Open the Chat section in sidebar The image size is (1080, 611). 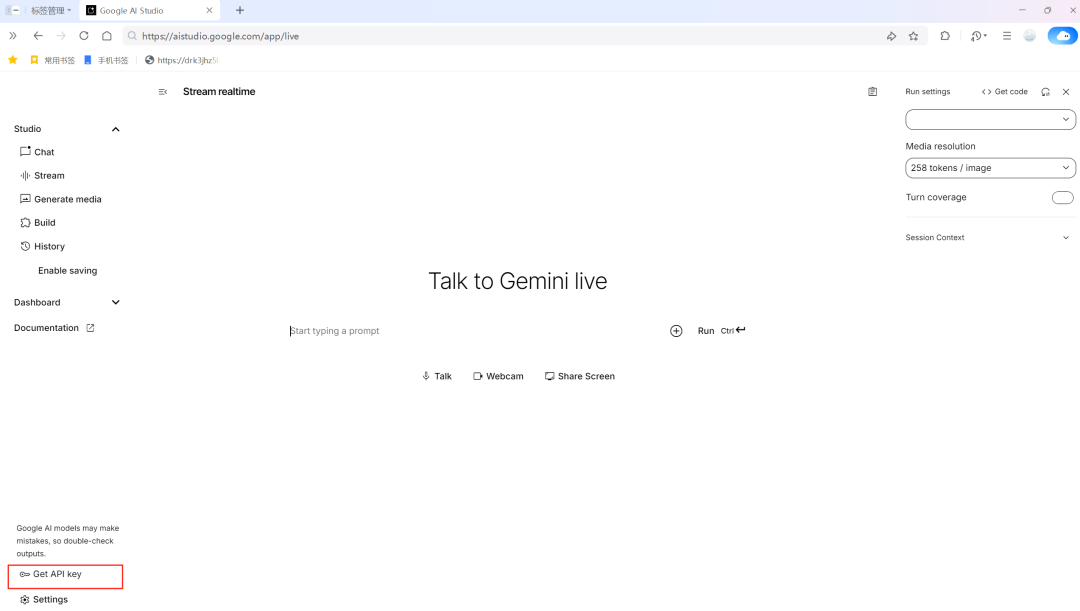point(37,152)
